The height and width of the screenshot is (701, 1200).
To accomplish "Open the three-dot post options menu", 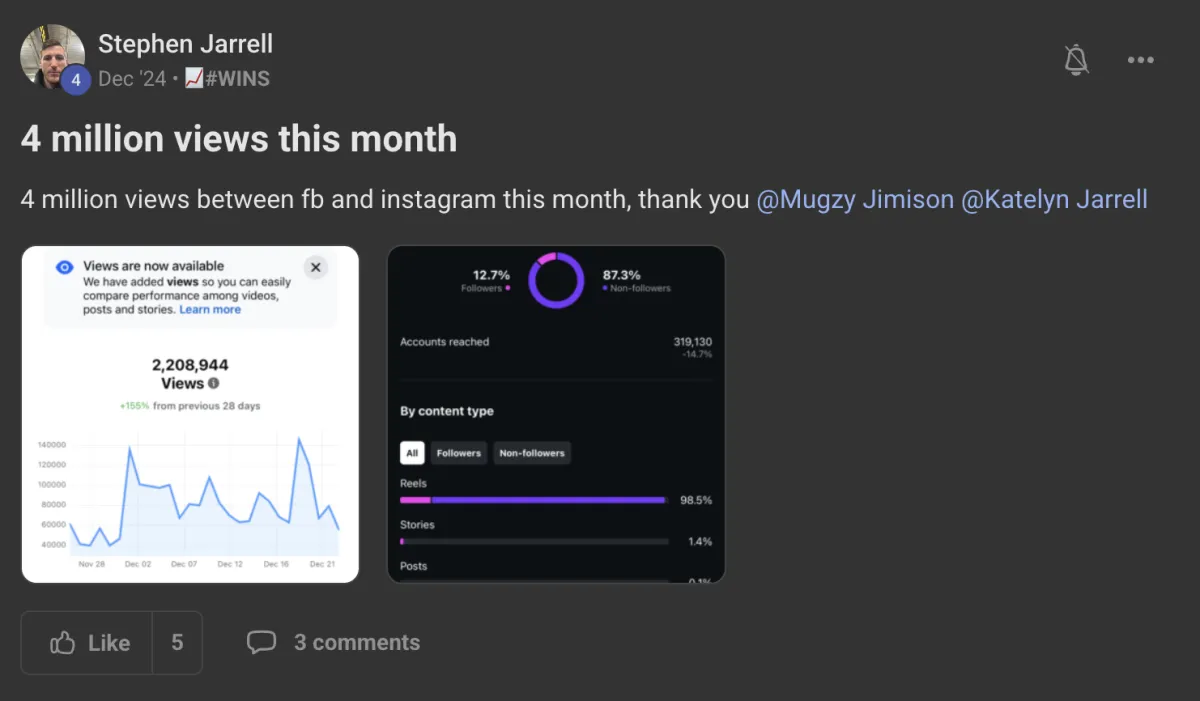I will (1141, 60).
